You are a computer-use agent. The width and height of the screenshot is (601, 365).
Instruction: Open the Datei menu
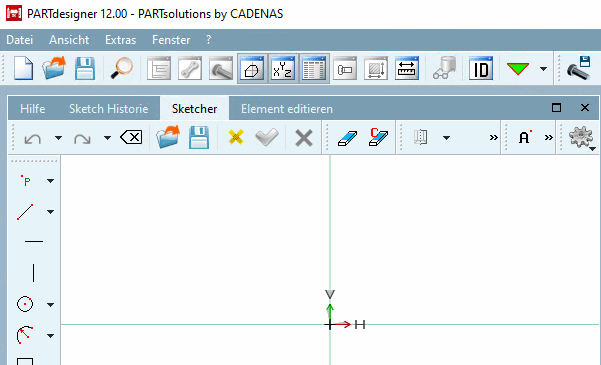pos(20,39)
